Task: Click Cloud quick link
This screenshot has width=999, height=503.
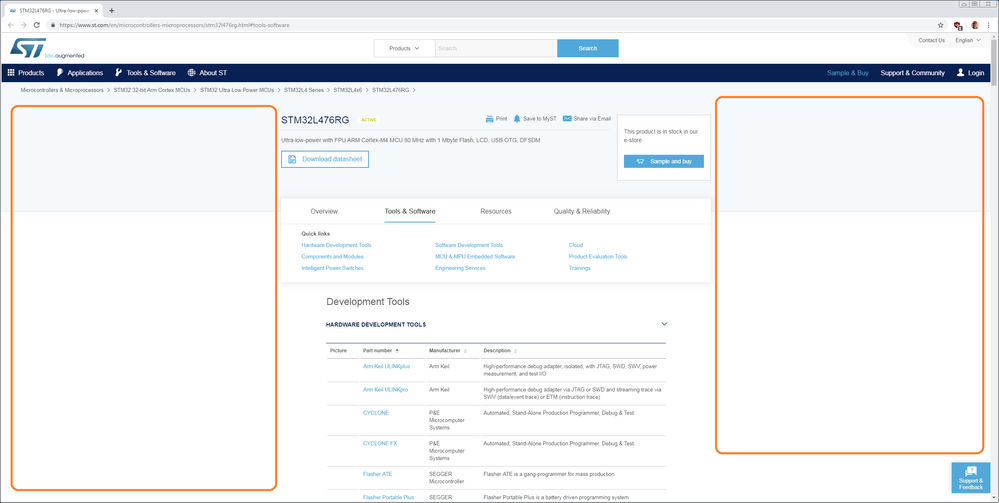Action: [x=576, y=245]
